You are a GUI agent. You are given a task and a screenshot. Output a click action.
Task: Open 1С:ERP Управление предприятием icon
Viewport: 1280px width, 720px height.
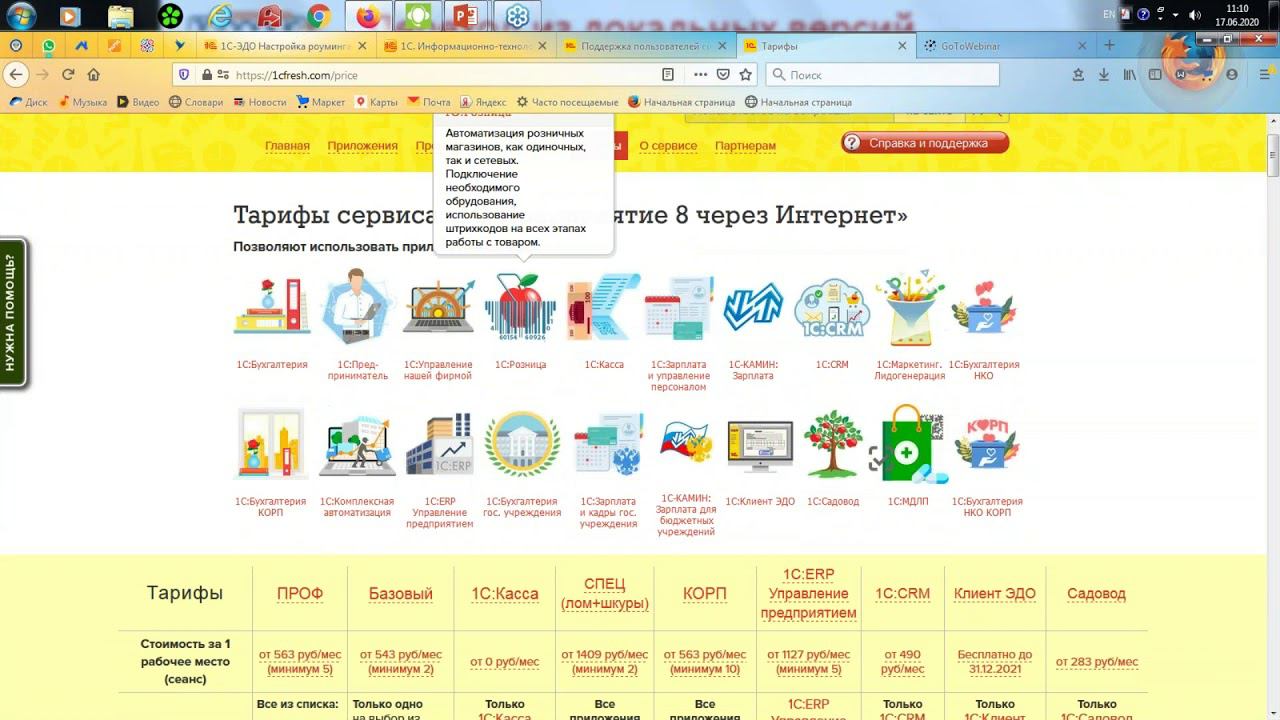[439, 444]
